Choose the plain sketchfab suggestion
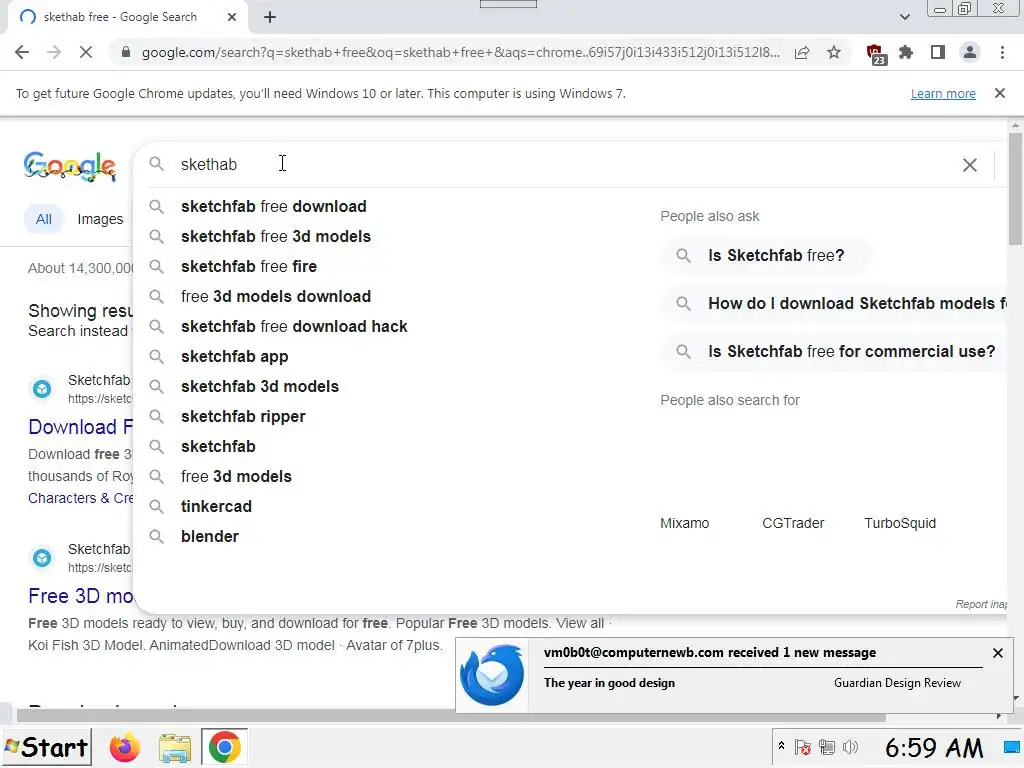 (392, 447)
